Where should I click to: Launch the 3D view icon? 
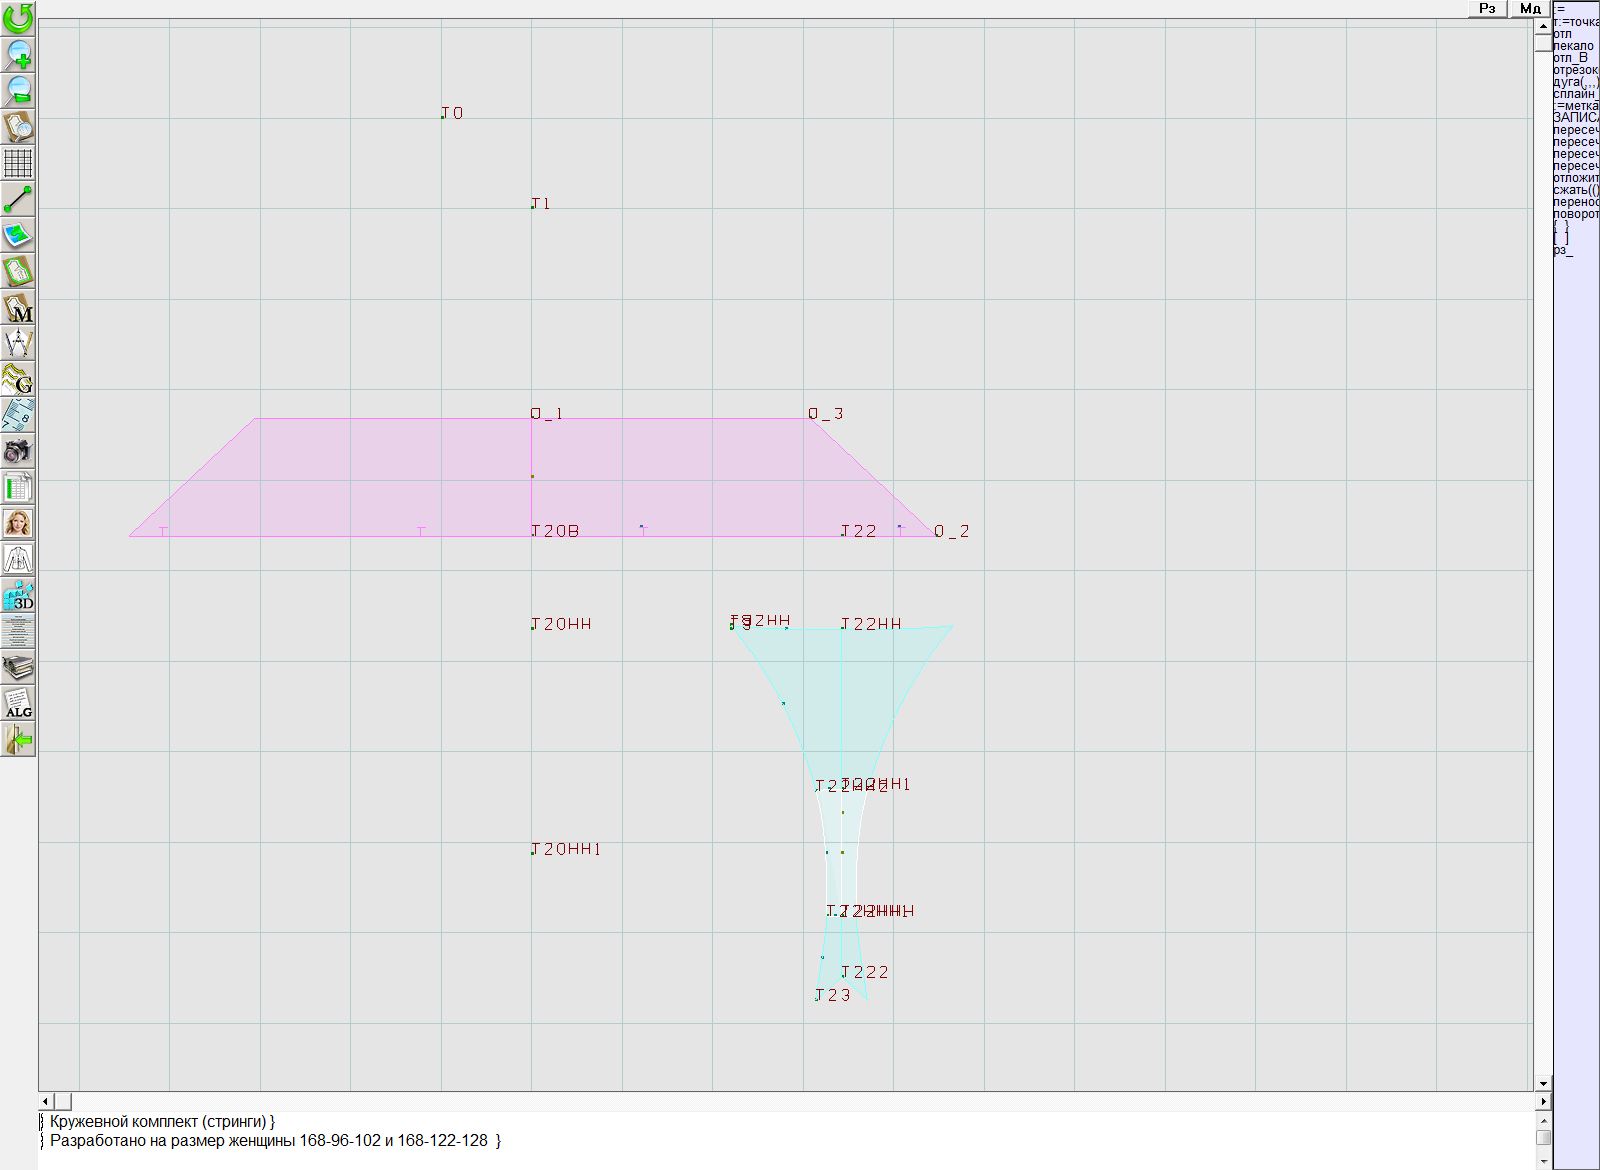pyautogui.click(x=18, y=595)
